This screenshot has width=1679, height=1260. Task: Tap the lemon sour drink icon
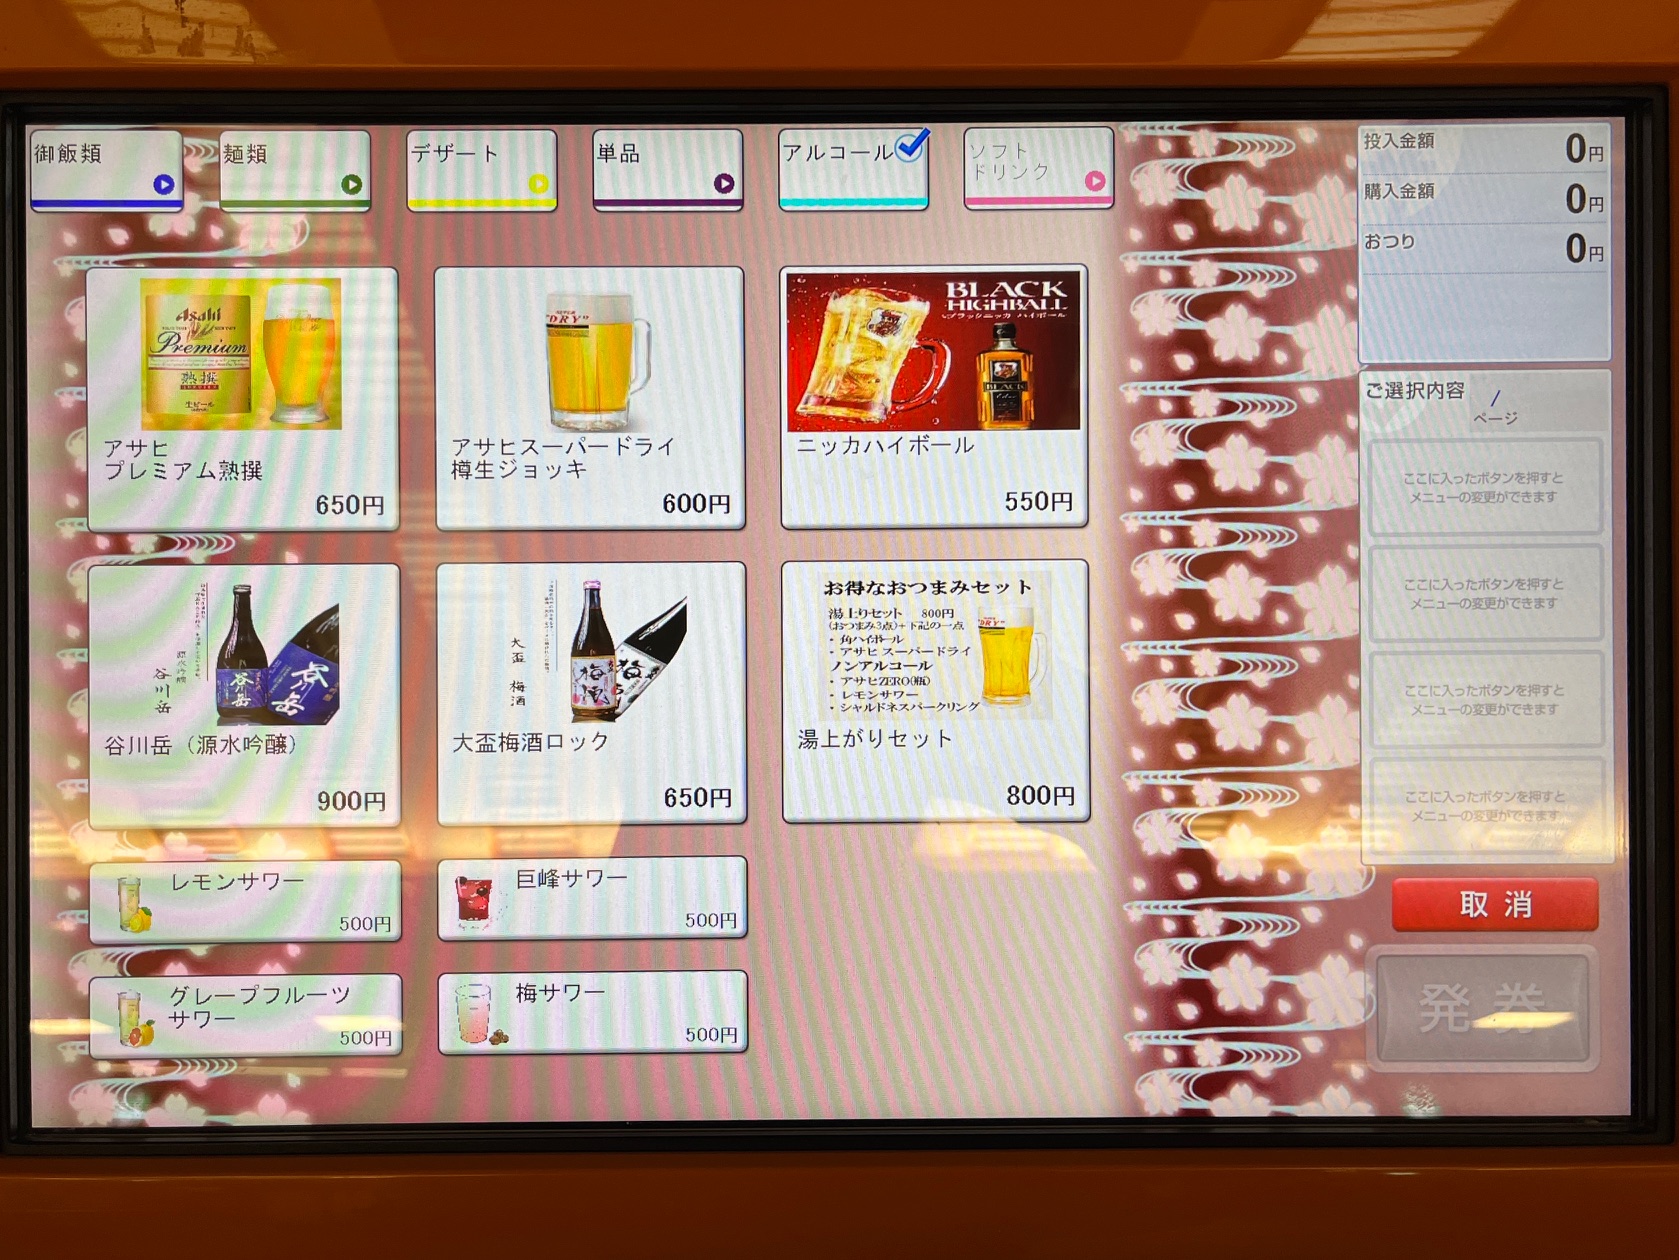point(135,903)
